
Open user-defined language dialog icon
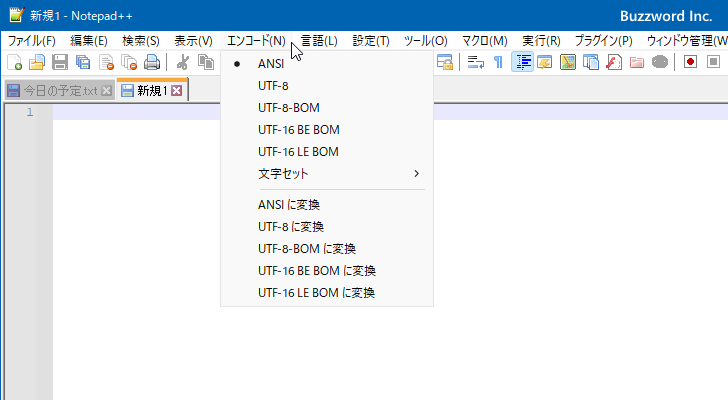(545, 62)
